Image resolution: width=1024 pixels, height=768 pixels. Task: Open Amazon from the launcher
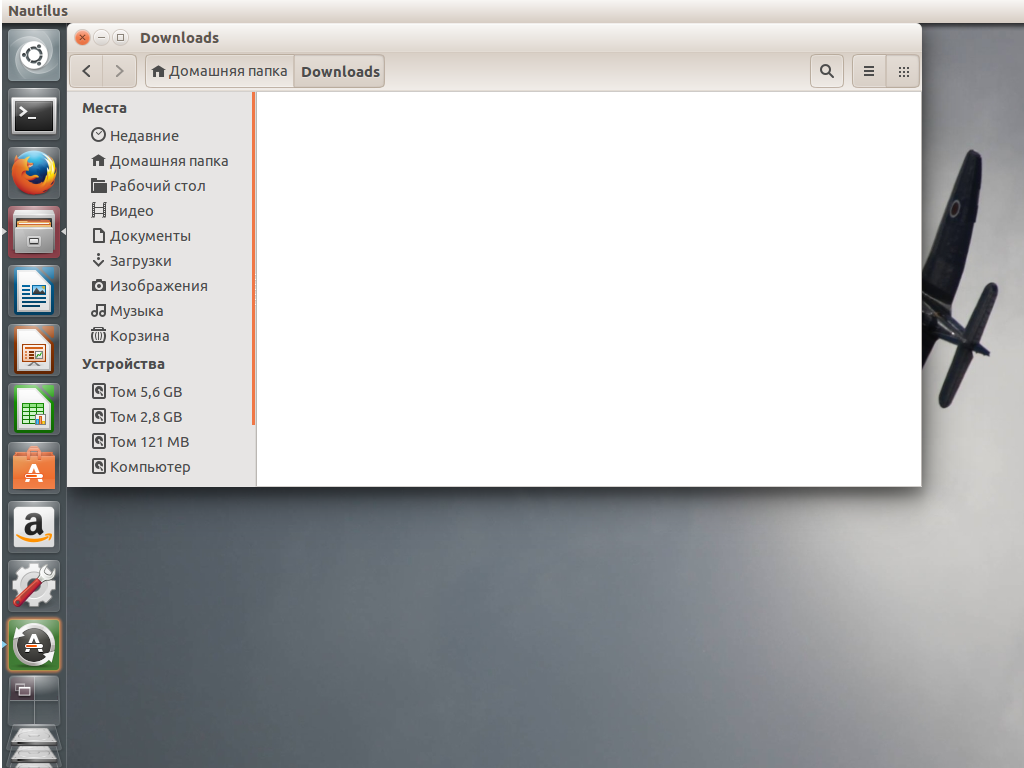(x=34, y=527)
